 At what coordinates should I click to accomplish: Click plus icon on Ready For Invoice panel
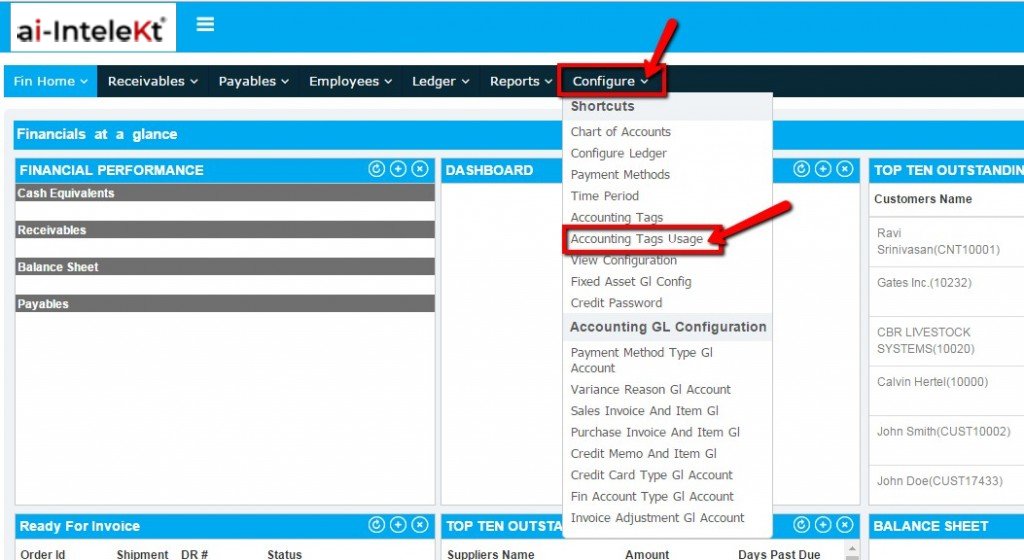pos(398,525)
